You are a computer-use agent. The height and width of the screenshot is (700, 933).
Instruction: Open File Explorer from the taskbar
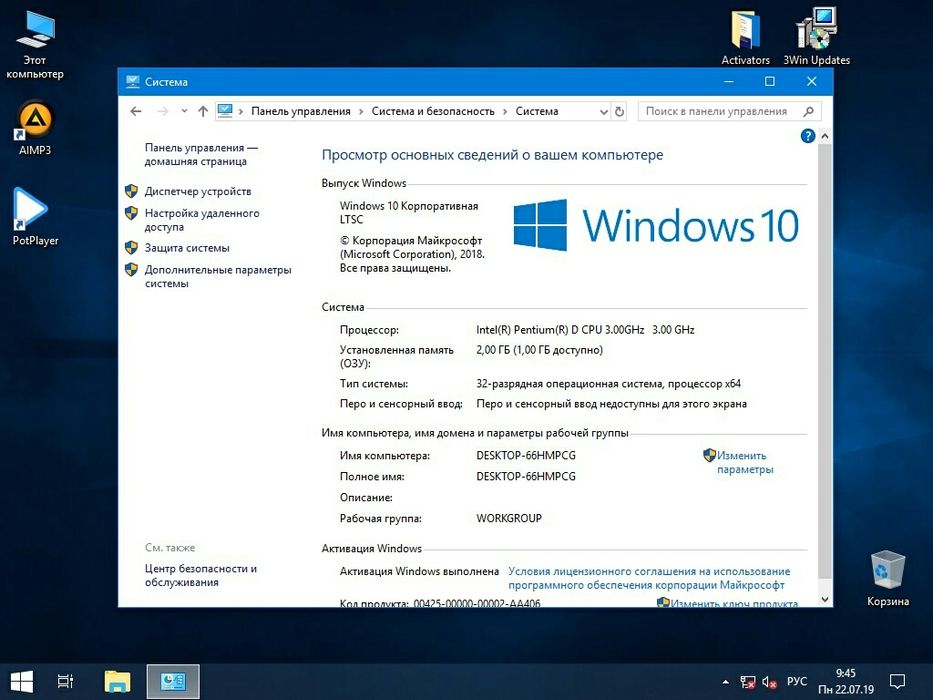coord(117,682)
